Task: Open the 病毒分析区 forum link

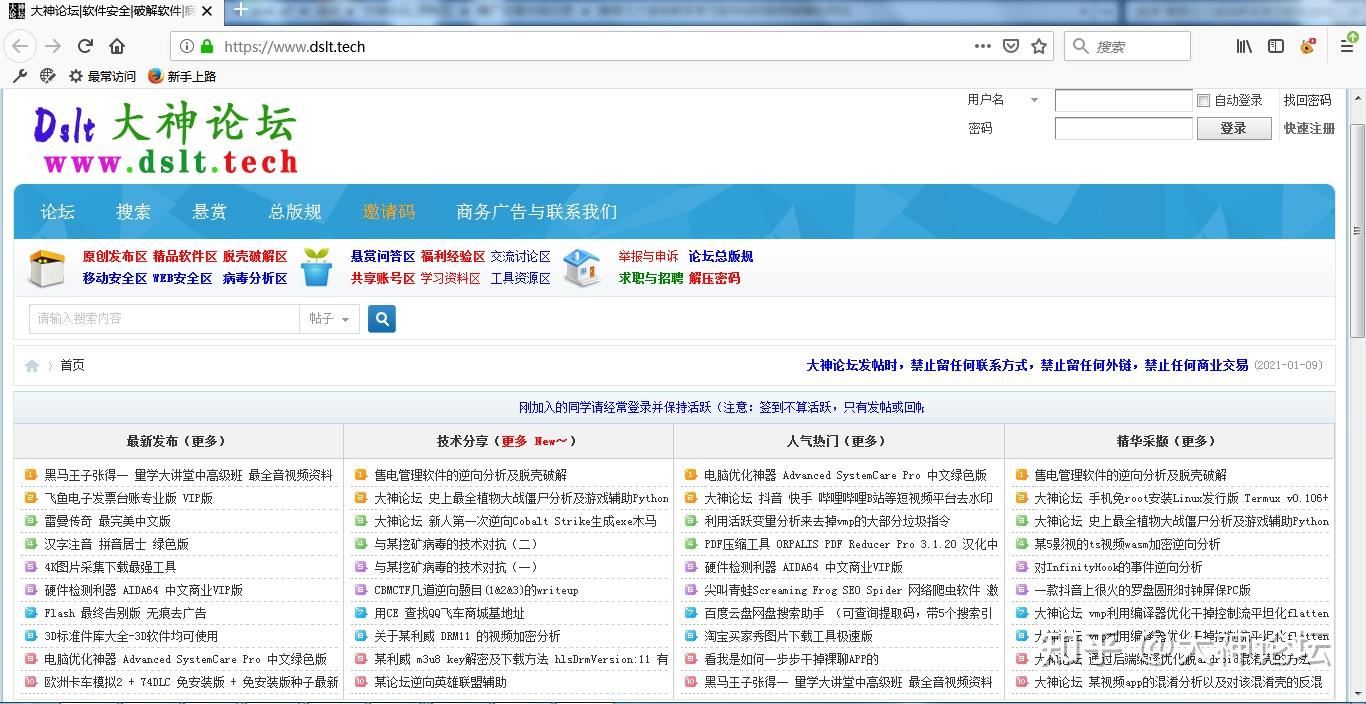Action: [255, 279]
